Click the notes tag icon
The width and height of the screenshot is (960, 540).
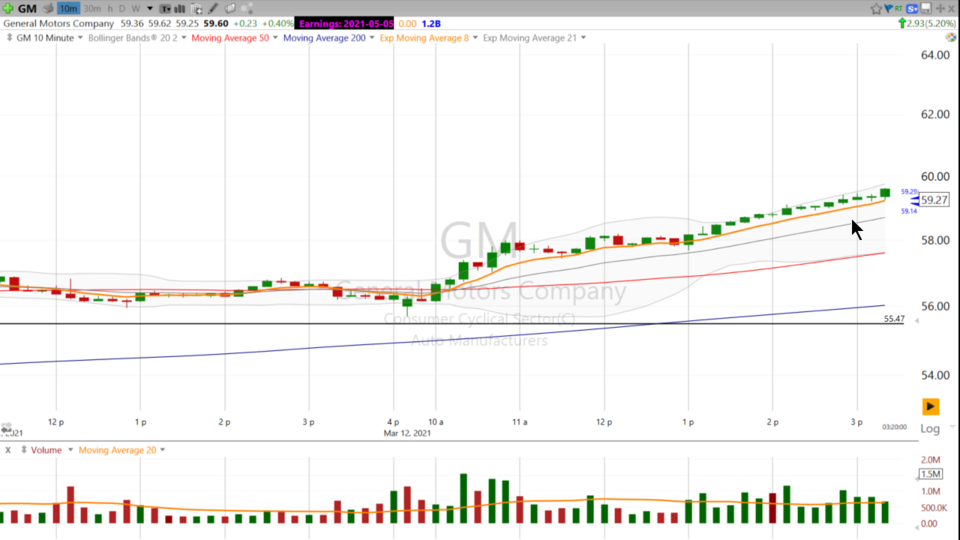(x=230, y=9)
